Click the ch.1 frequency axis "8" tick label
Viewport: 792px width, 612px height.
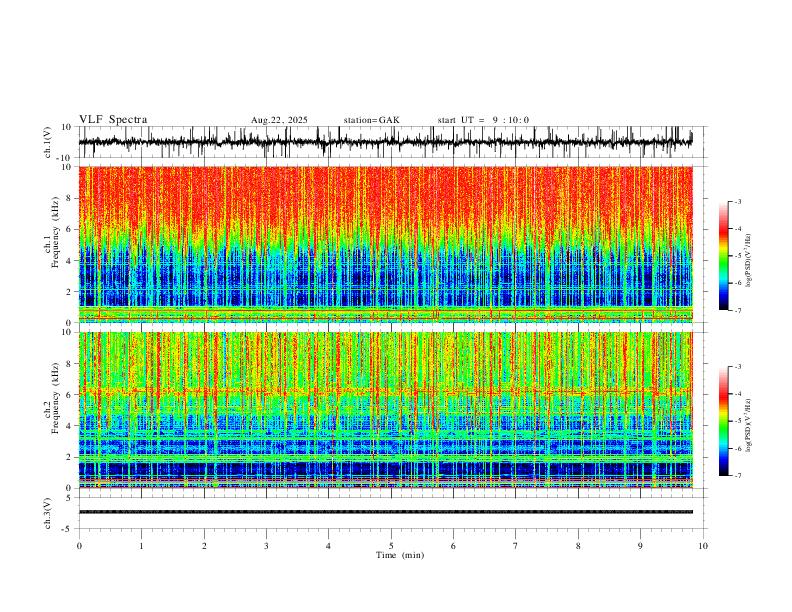click(x=69, y=198)
